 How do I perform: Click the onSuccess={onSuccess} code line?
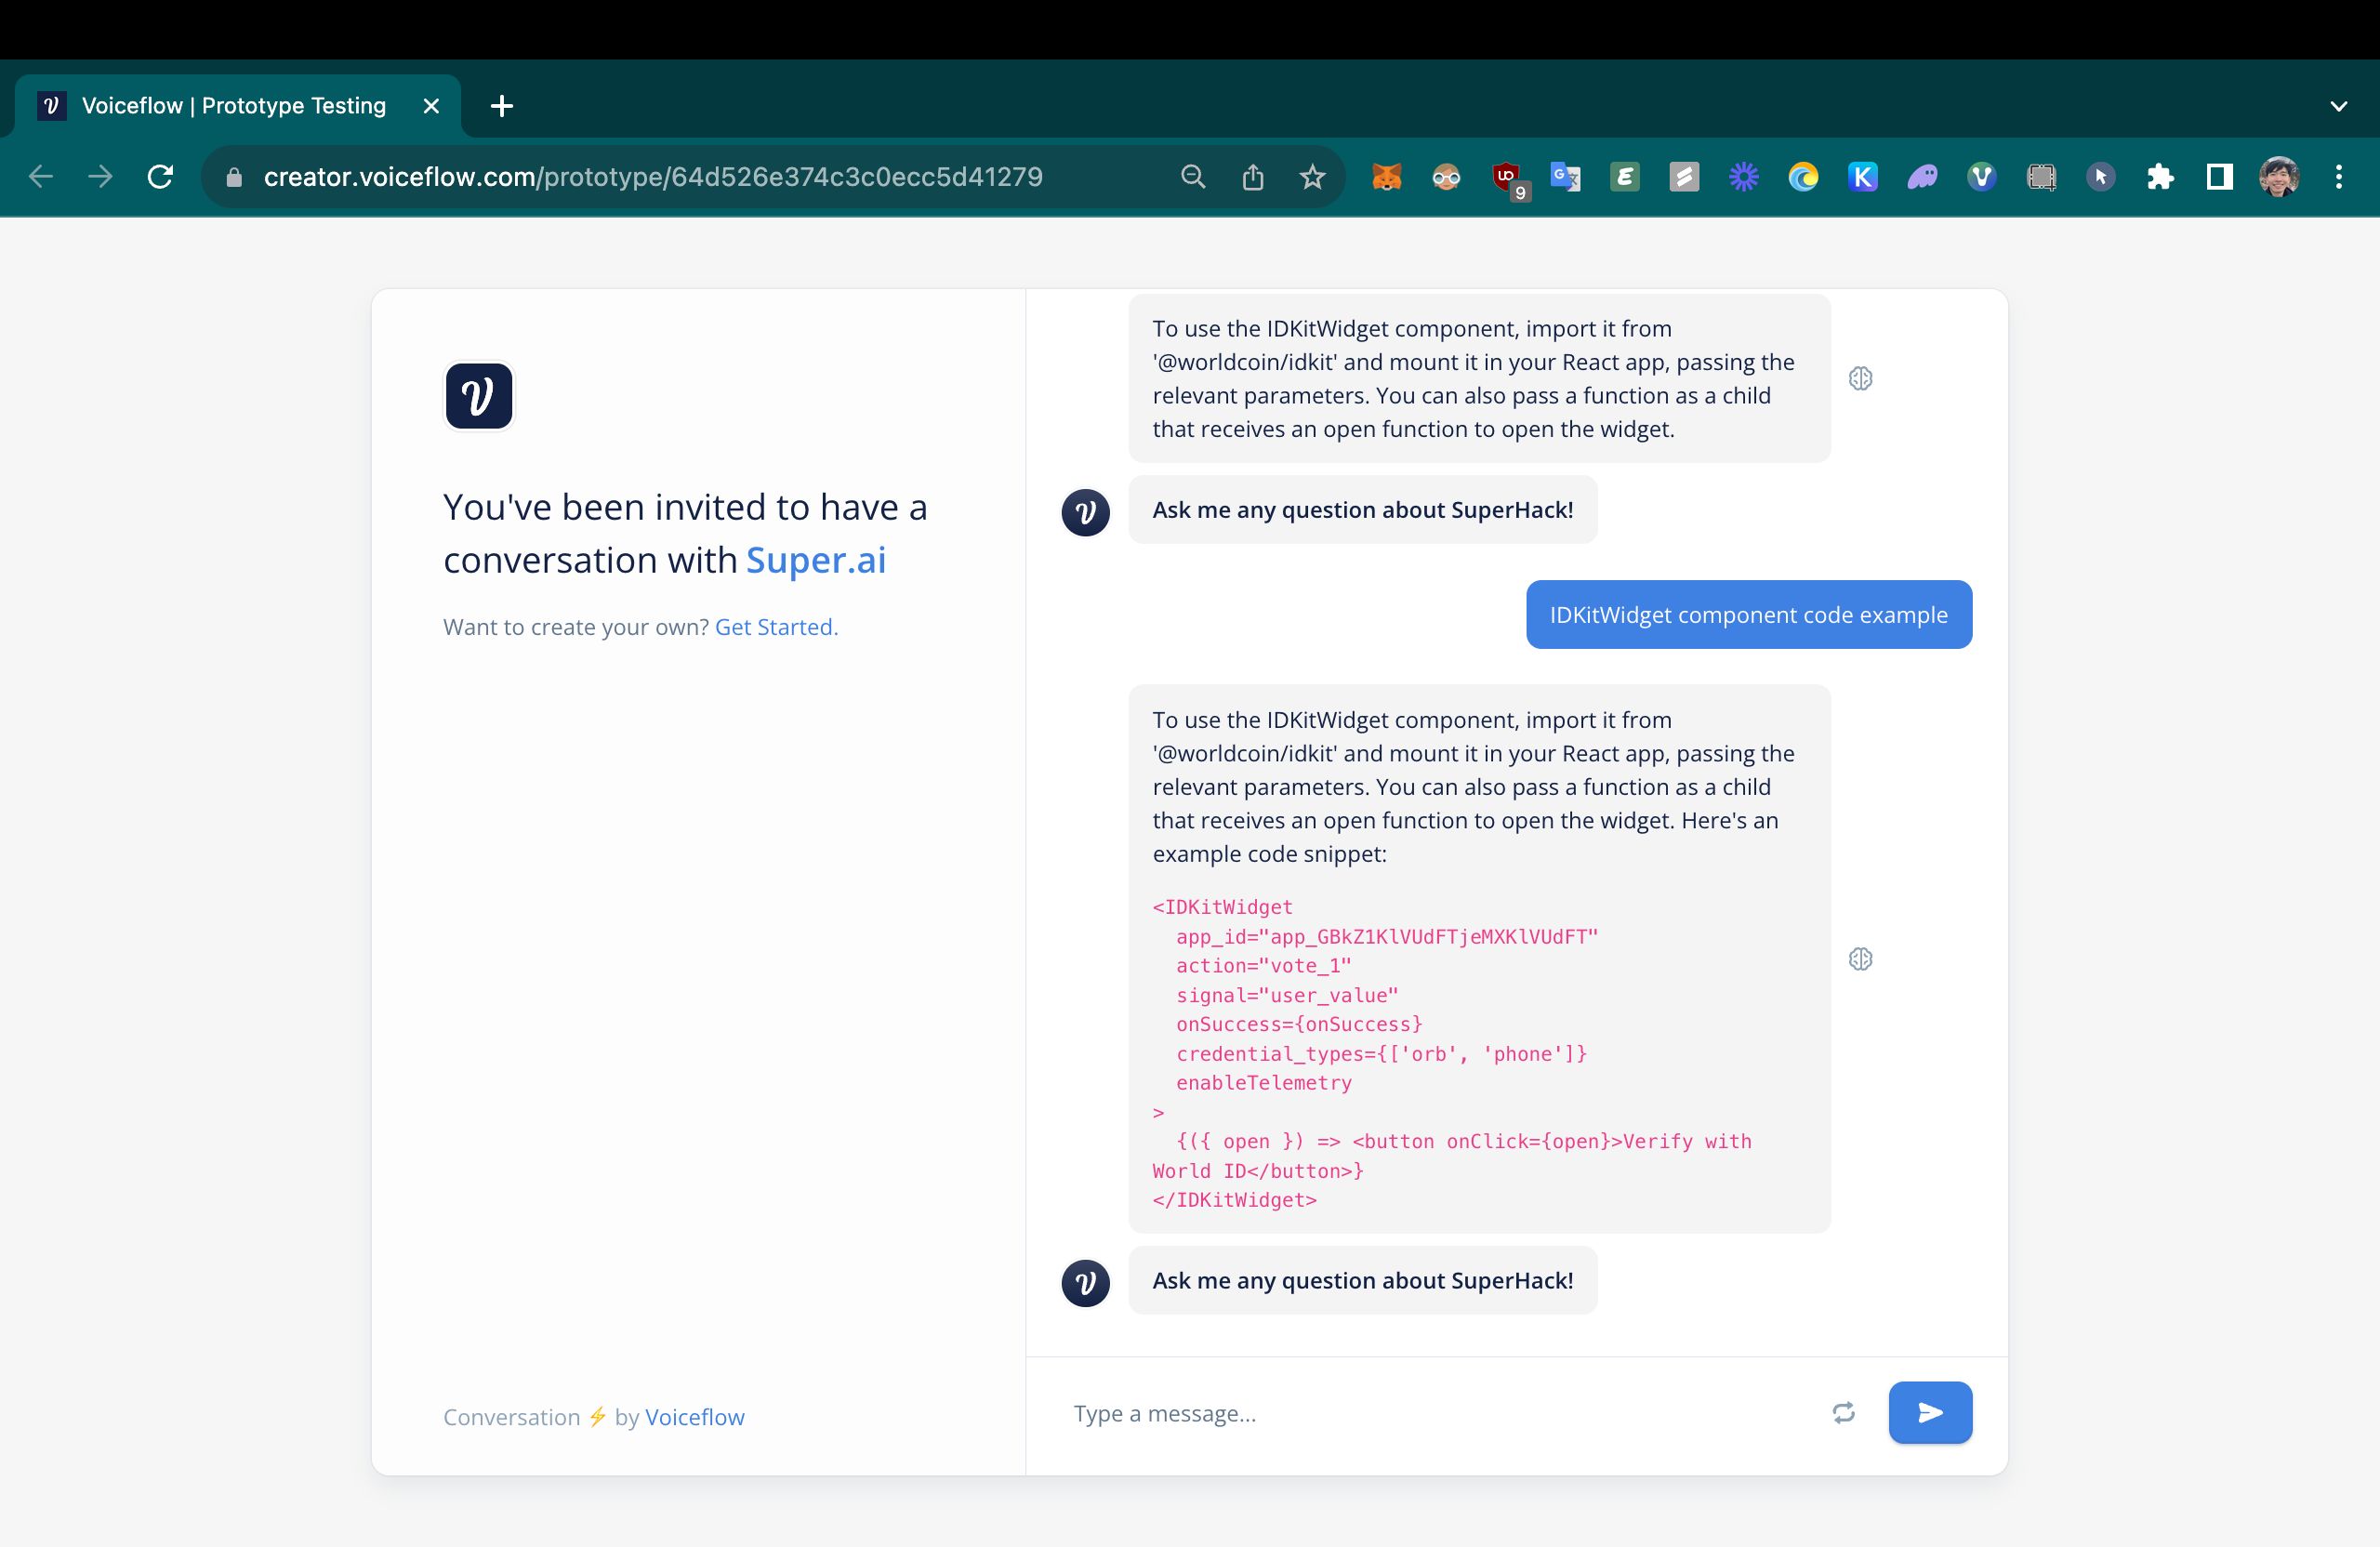[x=1298, y=1024]
